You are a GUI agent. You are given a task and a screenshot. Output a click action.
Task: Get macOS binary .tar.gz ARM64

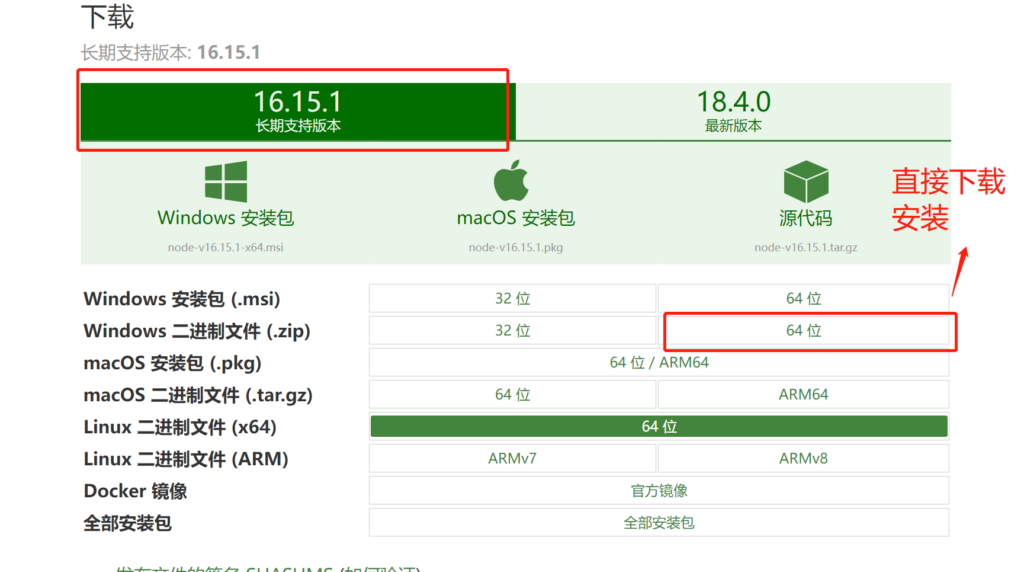tap(803, 394)
